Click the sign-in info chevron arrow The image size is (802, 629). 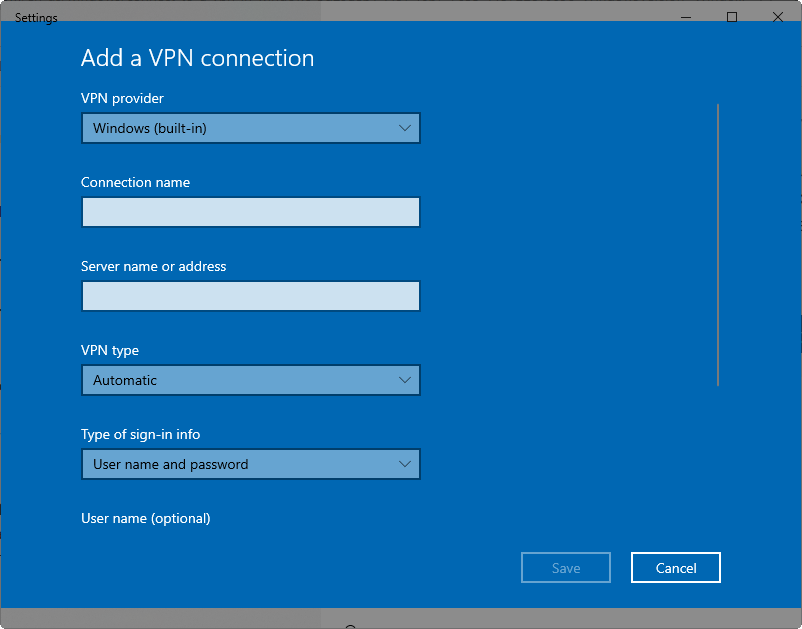click(x=404, y=464)
